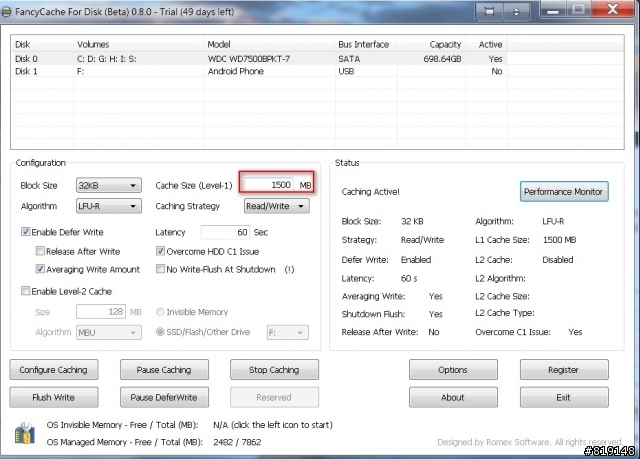Screen dimensions: 640x459
Task: Click the Exit button
Action: (564, 397)
